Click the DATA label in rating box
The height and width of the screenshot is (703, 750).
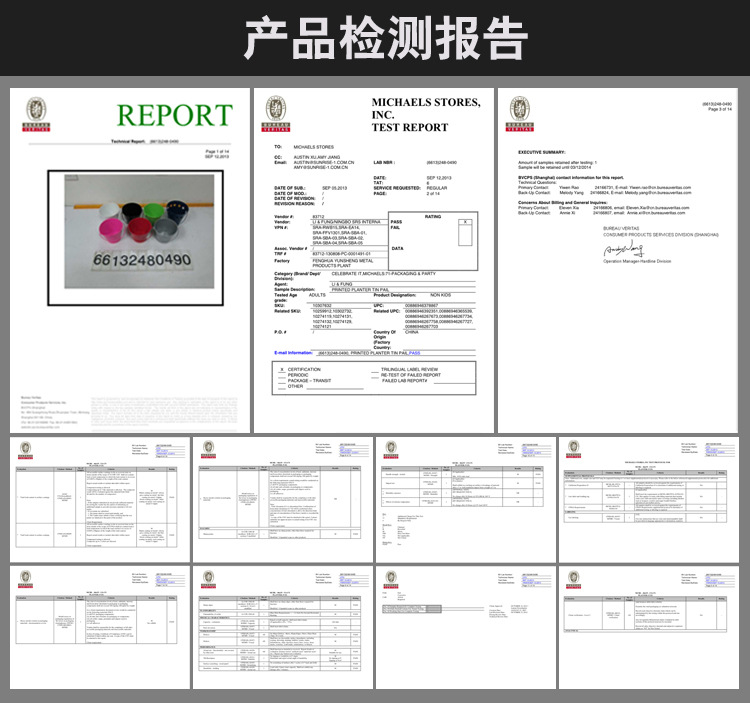pos(397,249)
